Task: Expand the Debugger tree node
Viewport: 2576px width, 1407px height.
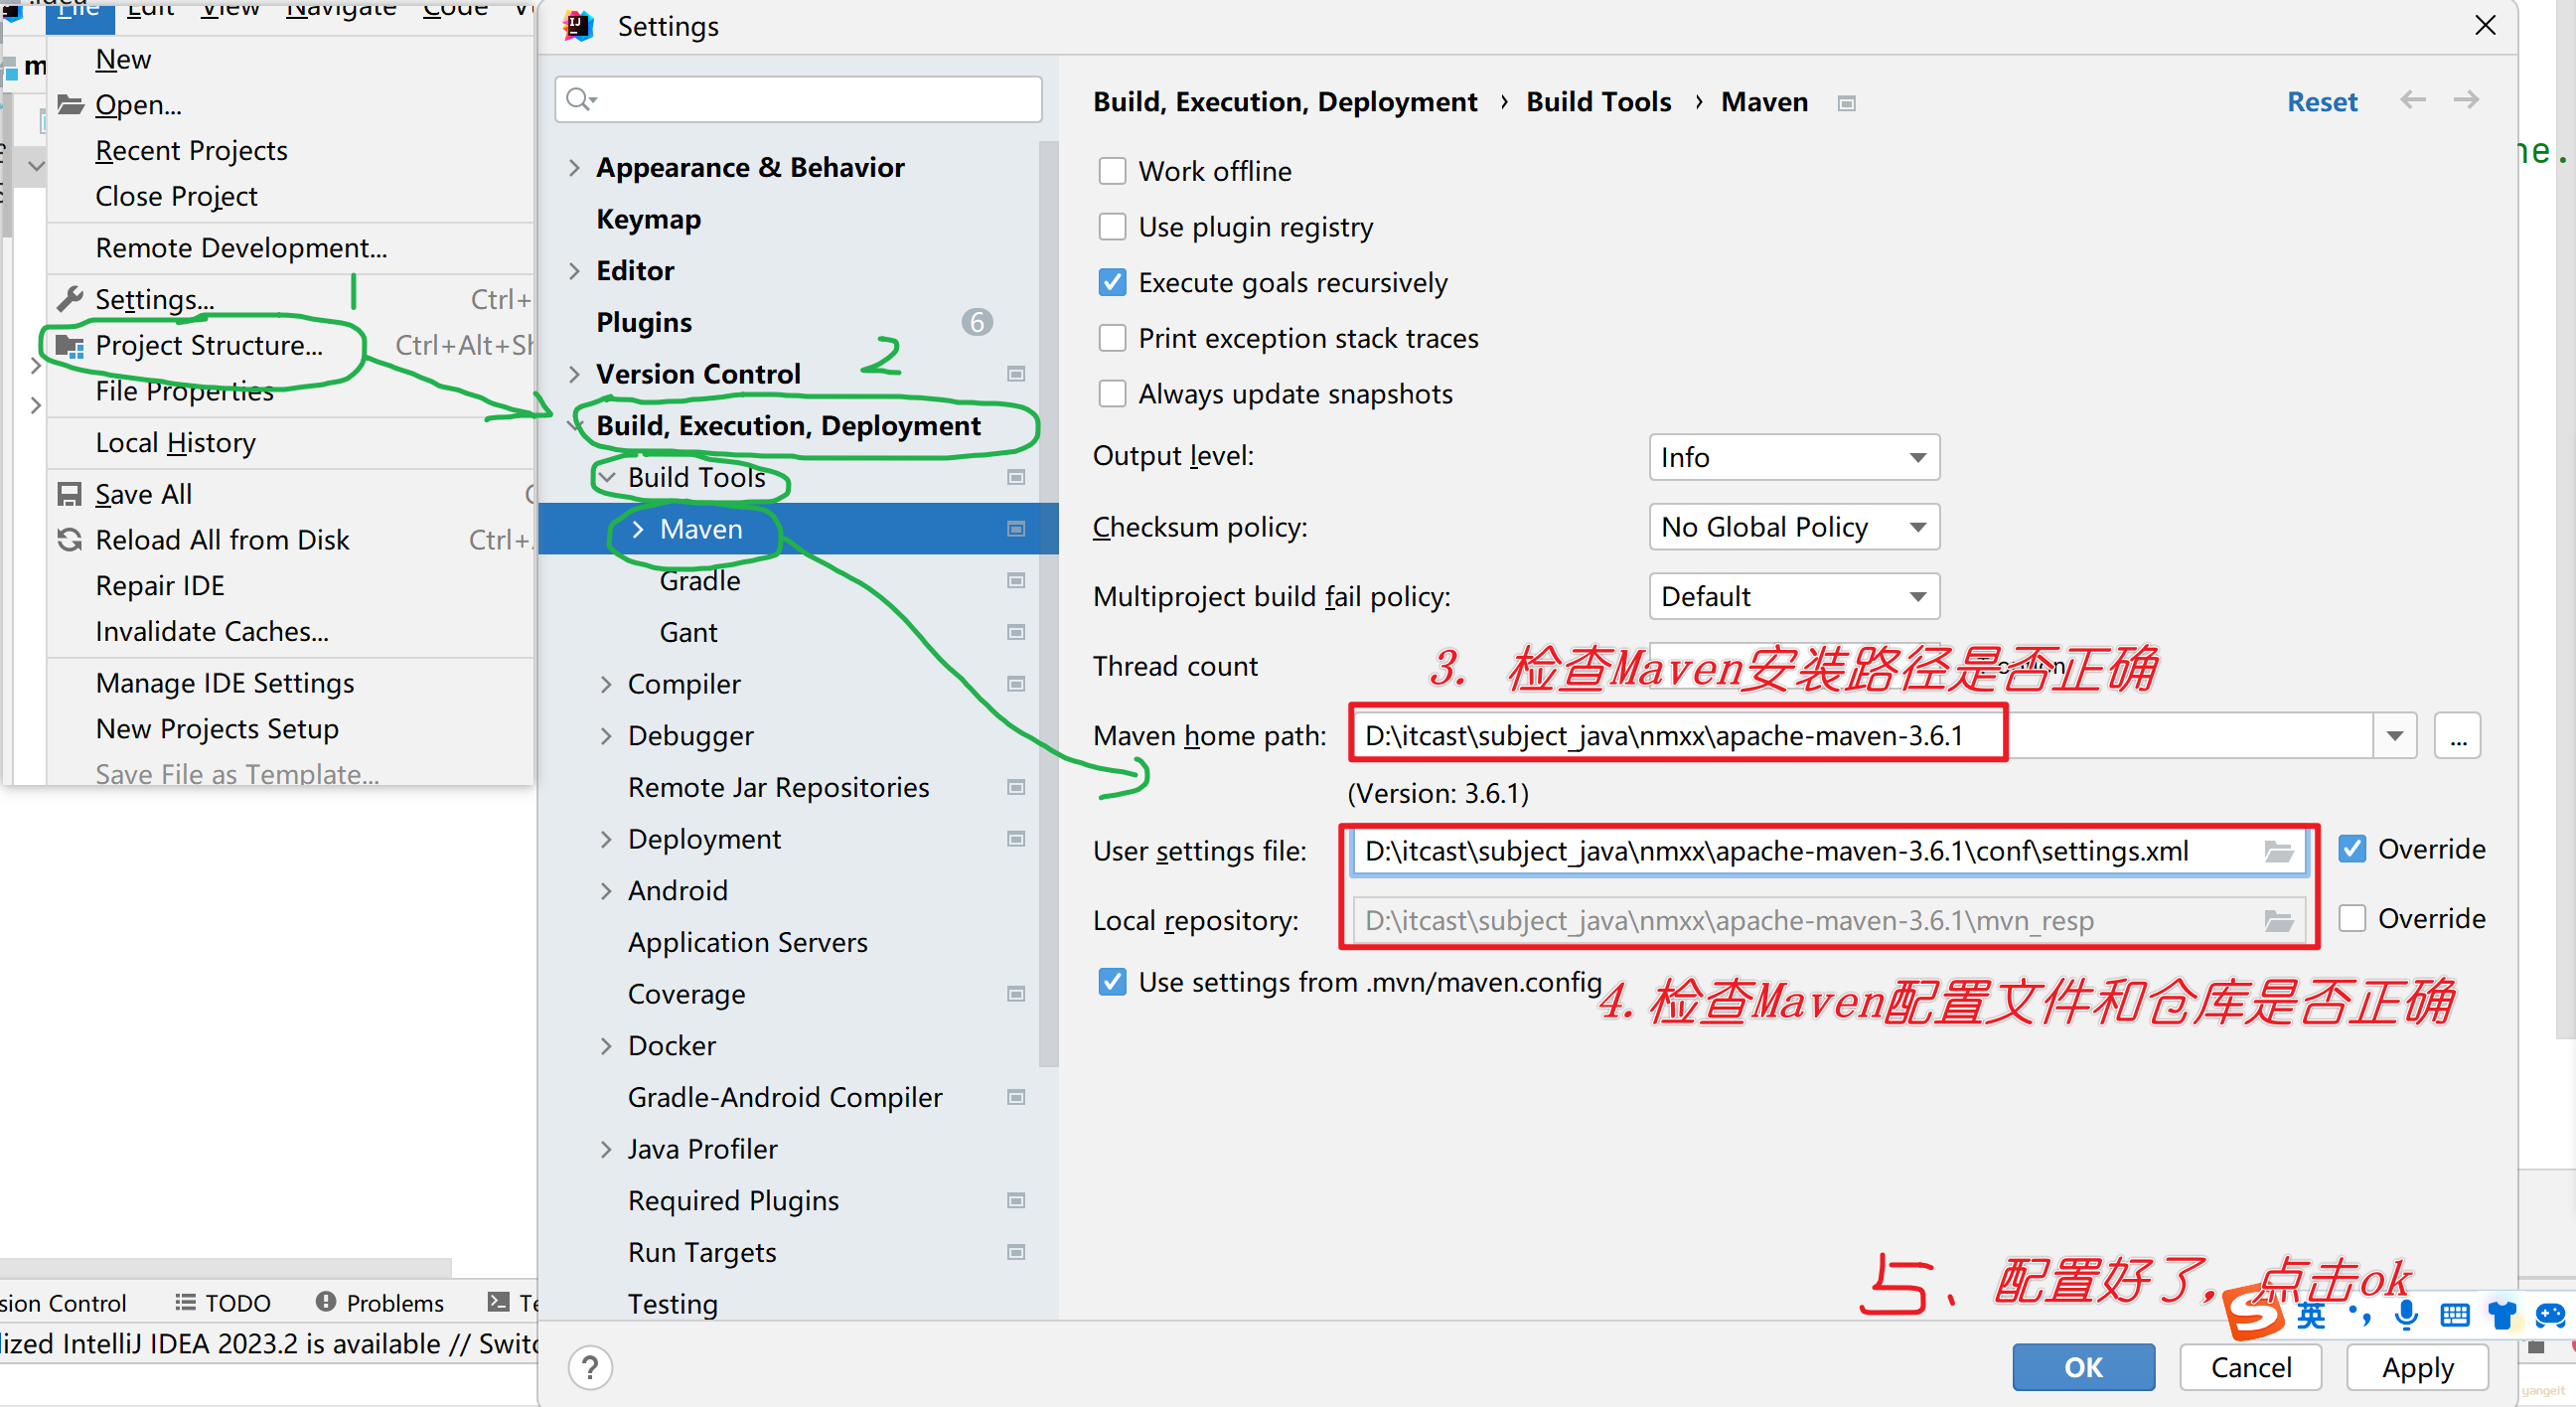Action: (606, 736)
